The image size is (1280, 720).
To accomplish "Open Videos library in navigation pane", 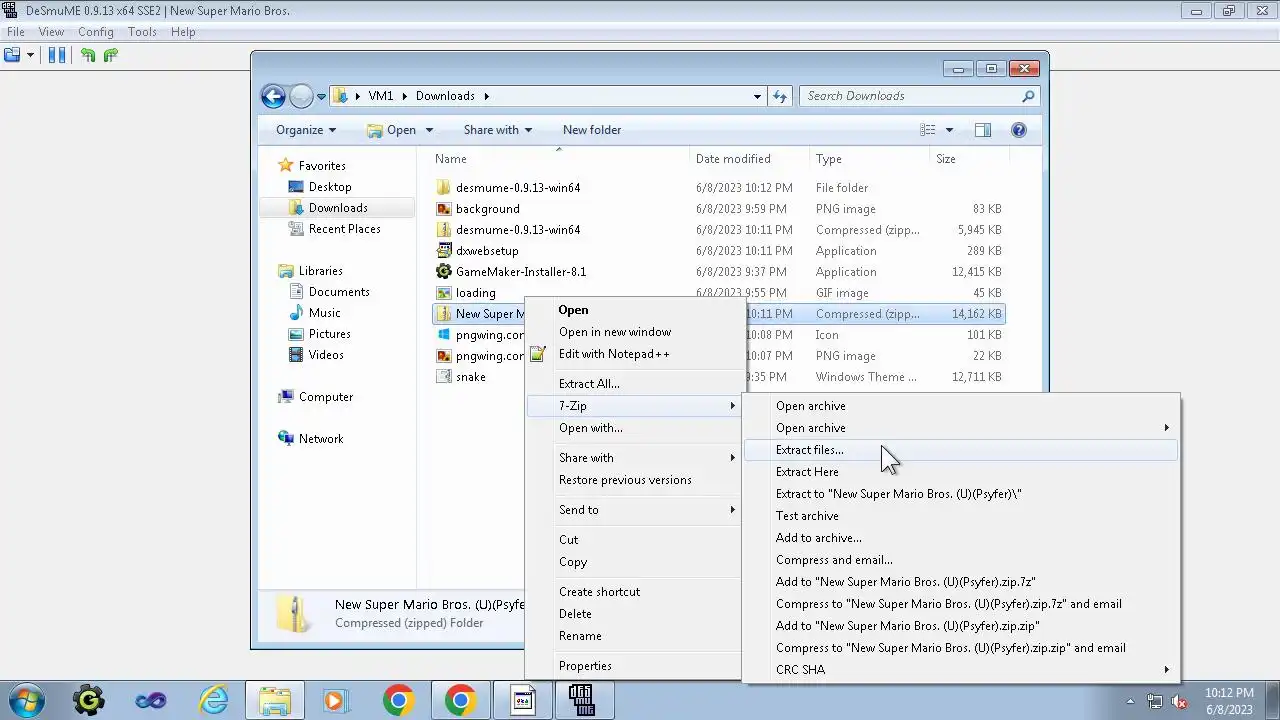I will (x=326, y=355).
